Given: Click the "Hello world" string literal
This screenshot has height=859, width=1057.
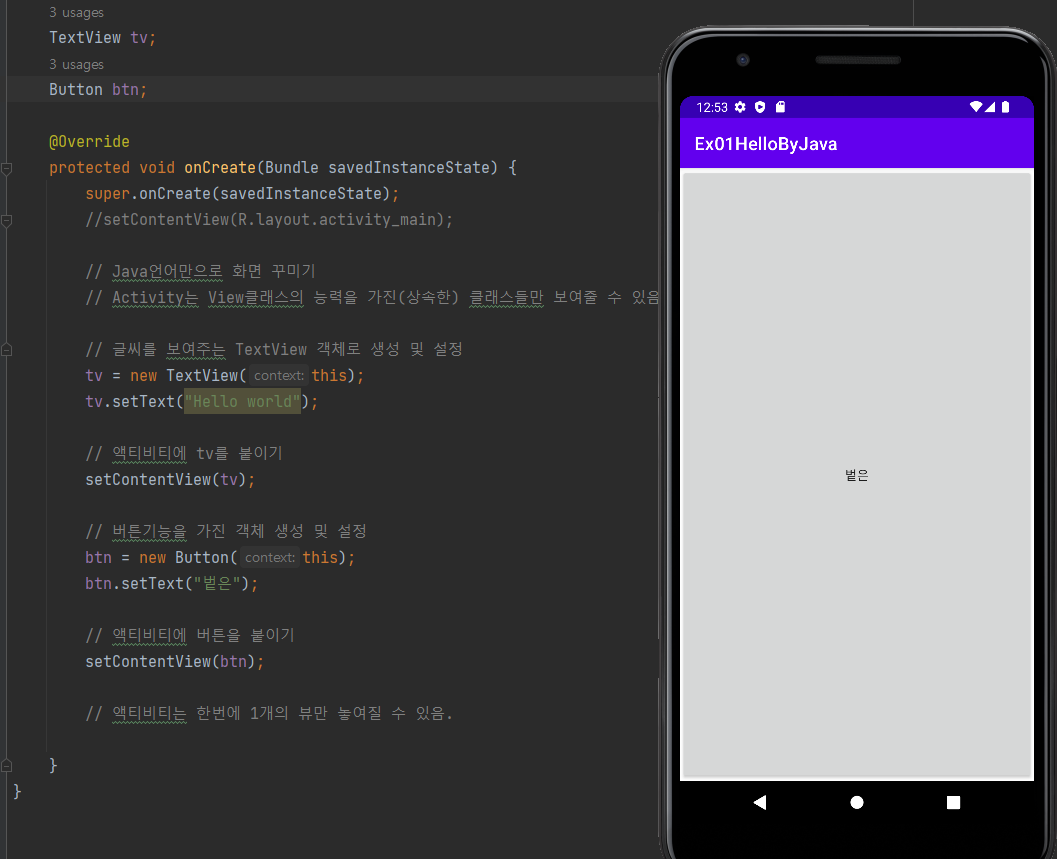Looking at the screenshot, I should click(243, 402).
